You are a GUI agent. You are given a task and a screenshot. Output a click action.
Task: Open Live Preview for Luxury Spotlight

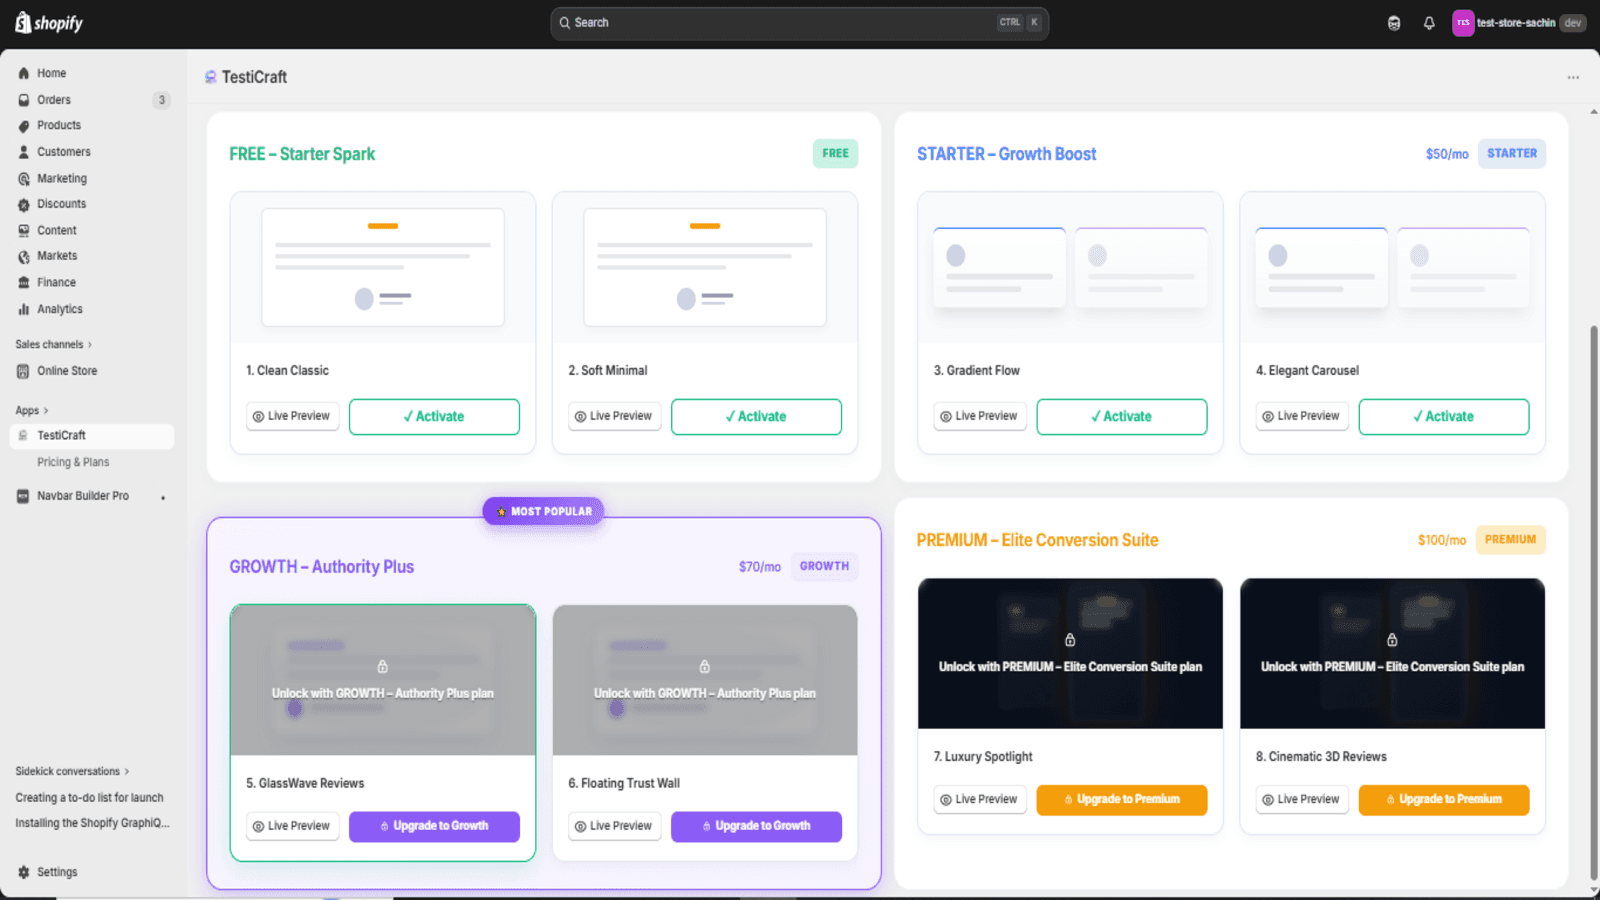pyautogui.click(x=980, y=799)
